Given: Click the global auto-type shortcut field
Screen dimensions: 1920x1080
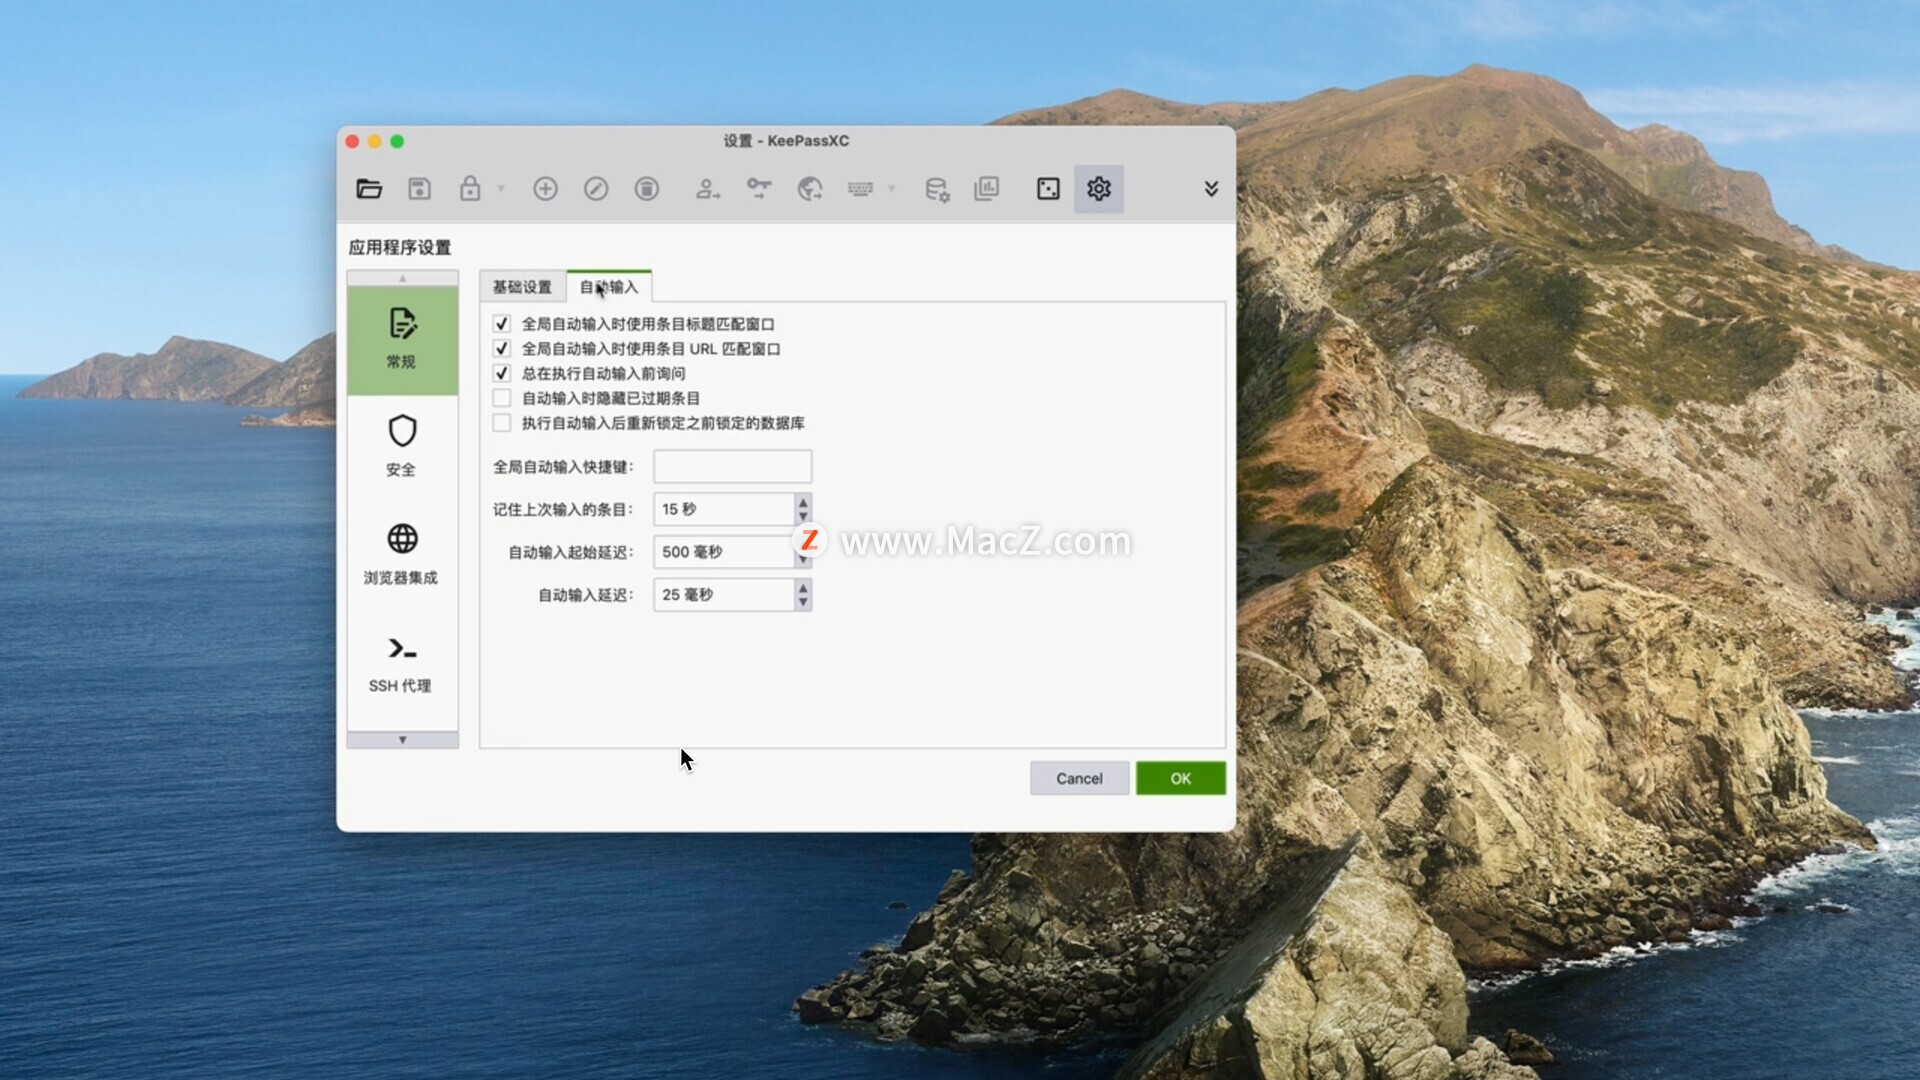Looking at the screenshot, I should [732, 466].
